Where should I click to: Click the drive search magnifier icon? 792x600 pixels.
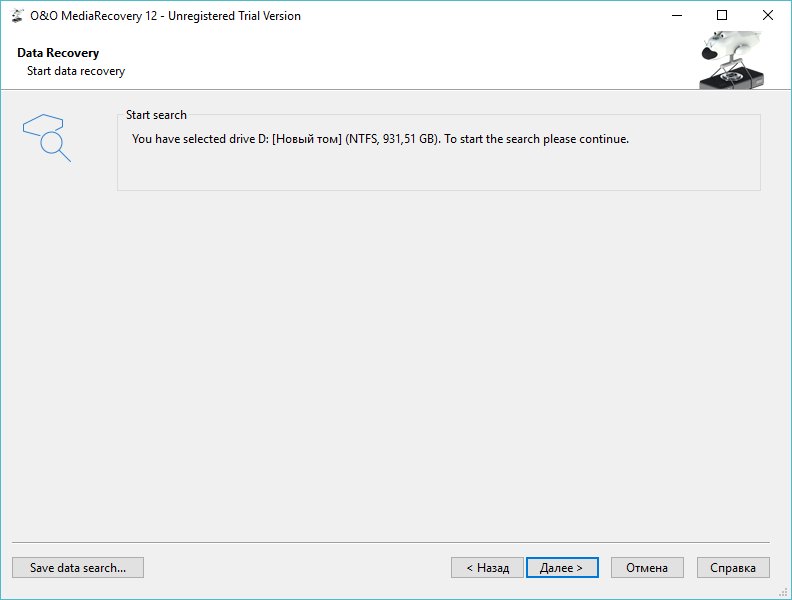click(x=47, y=137)
